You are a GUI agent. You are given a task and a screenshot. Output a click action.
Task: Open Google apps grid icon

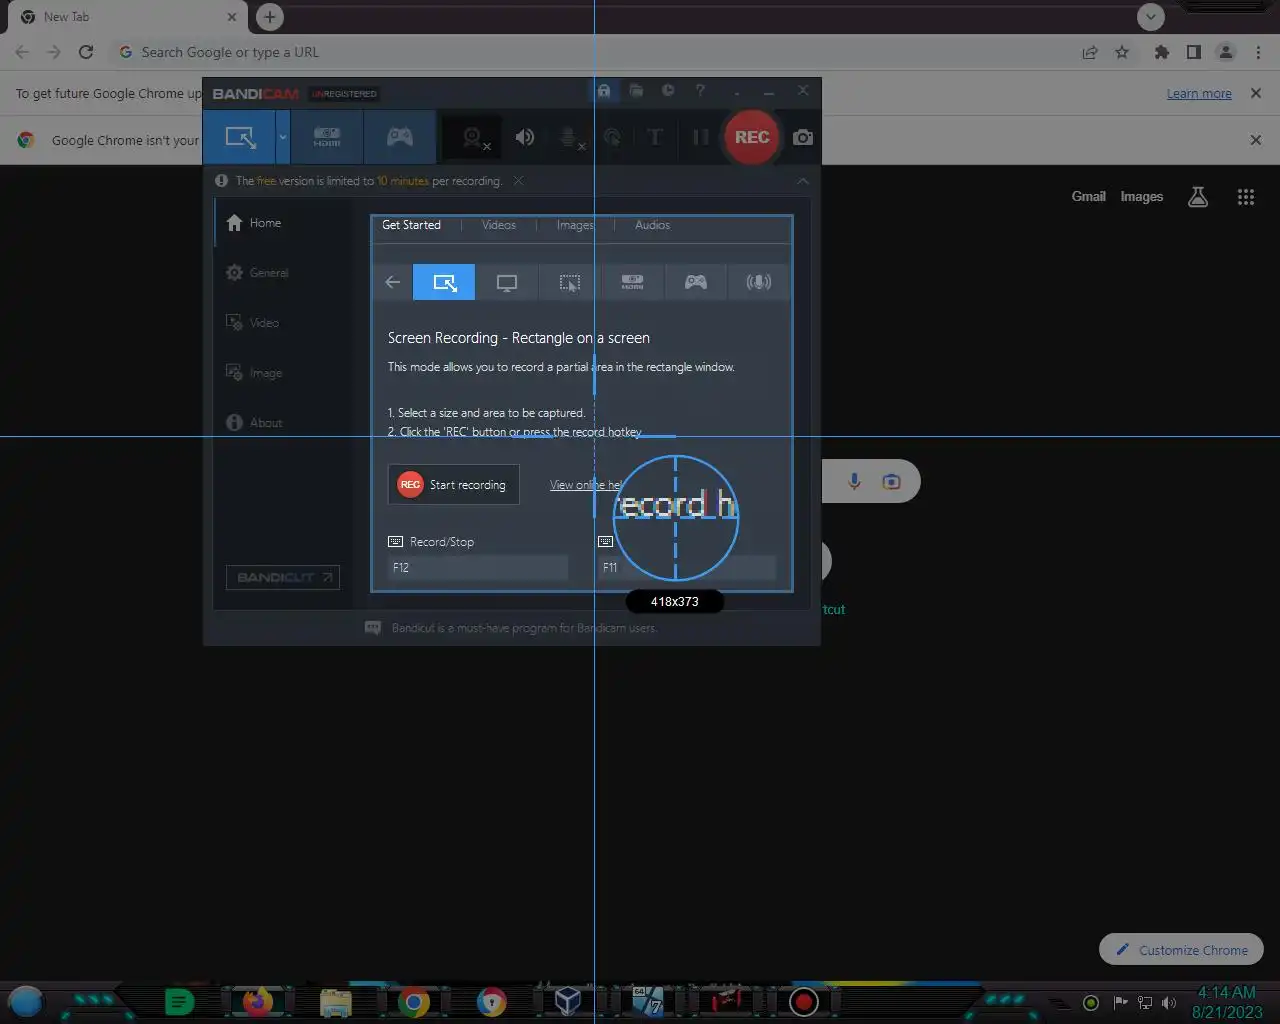tap(1246, 197)
